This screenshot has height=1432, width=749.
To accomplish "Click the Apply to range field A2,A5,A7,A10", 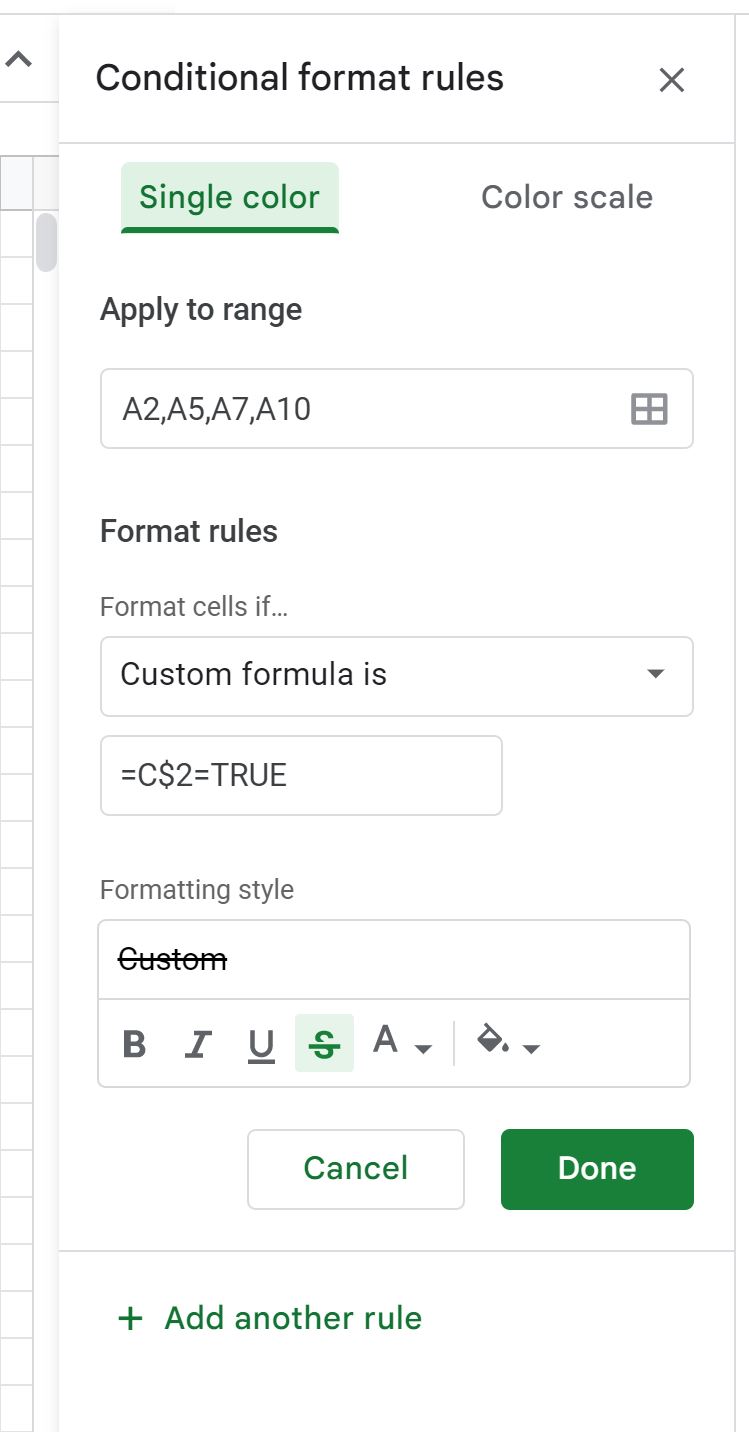I will pyautogui.click(x=397, y=408).
